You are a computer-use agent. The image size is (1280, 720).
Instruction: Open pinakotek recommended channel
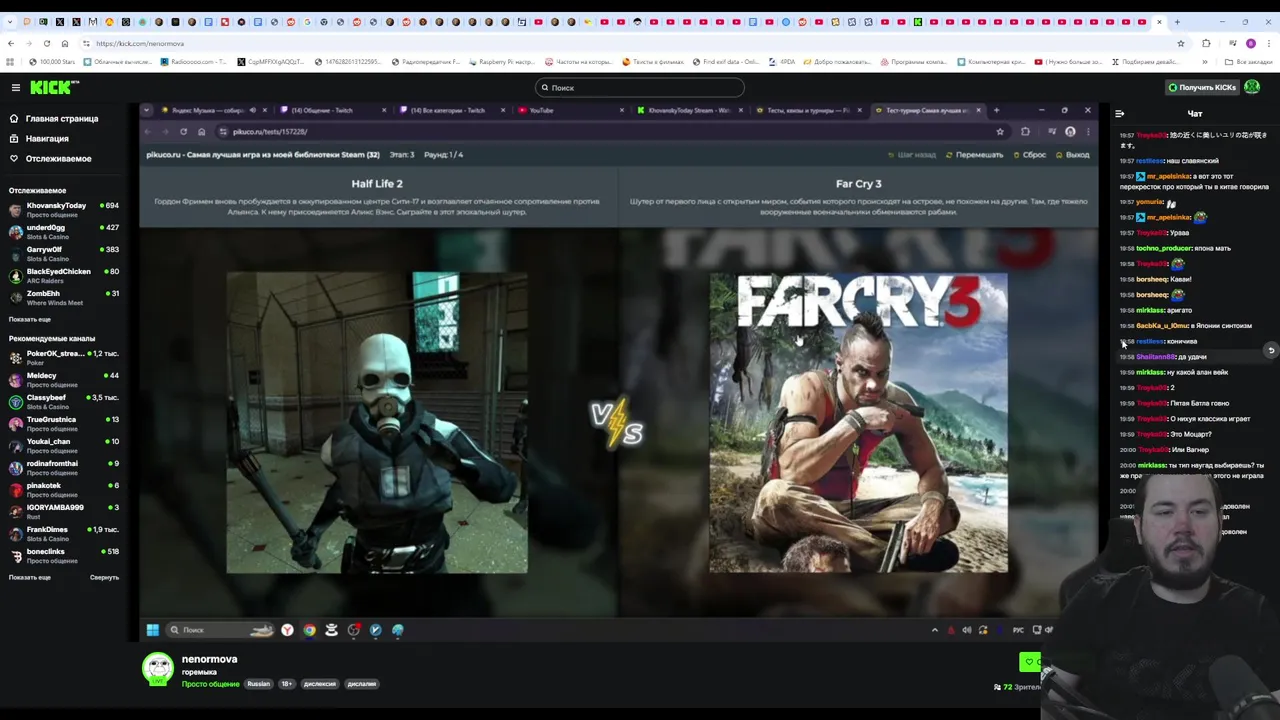64,490
